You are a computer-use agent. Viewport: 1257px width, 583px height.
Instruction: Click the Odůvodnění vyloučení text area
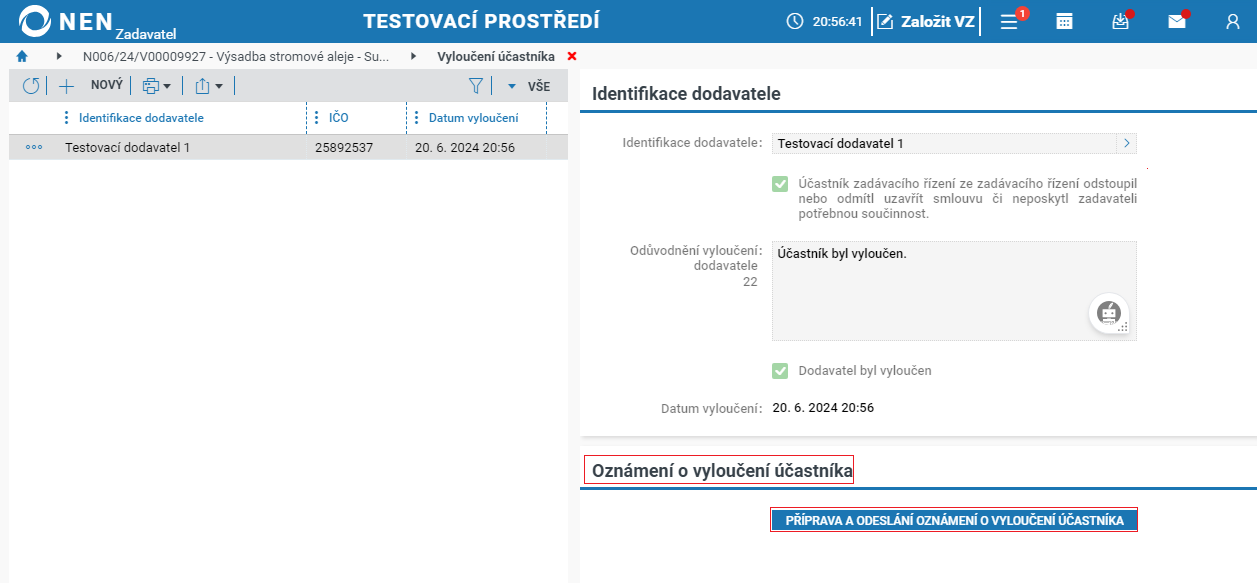[954, 290]
